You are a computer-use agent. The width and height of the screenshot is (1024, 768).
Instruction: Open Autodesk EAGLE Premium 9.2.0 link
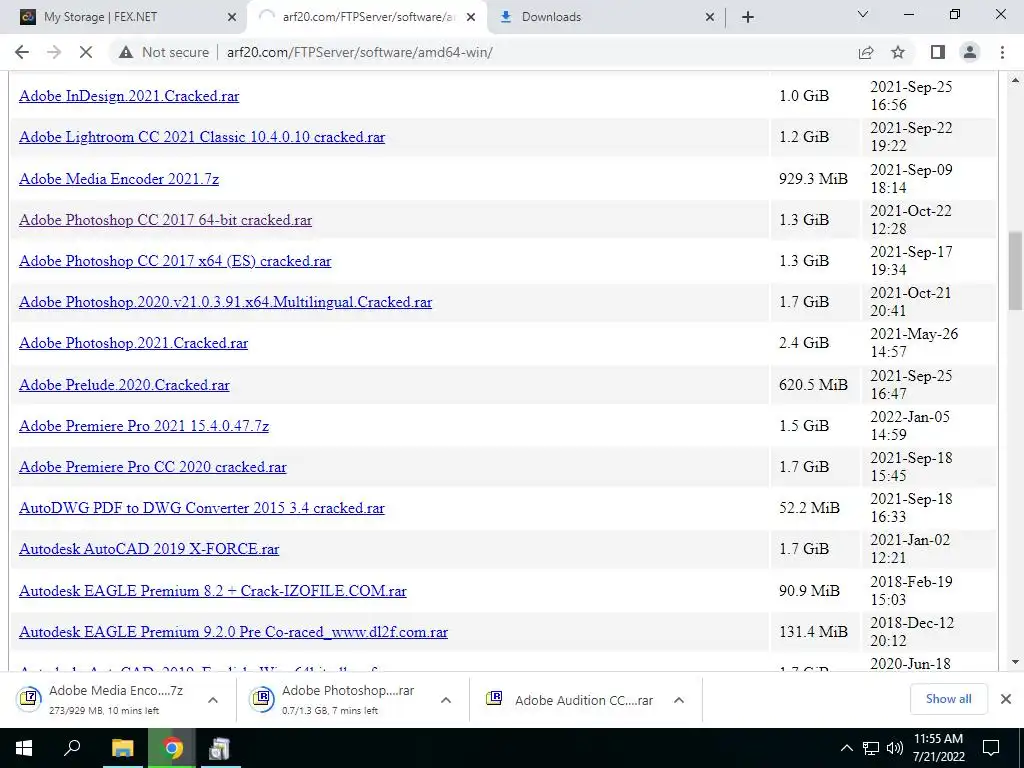233,633
